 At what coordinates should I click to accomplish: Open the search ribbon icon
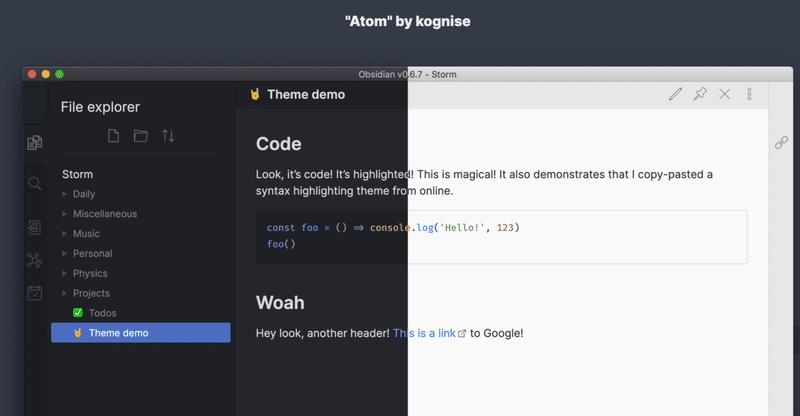pos(35,184)
